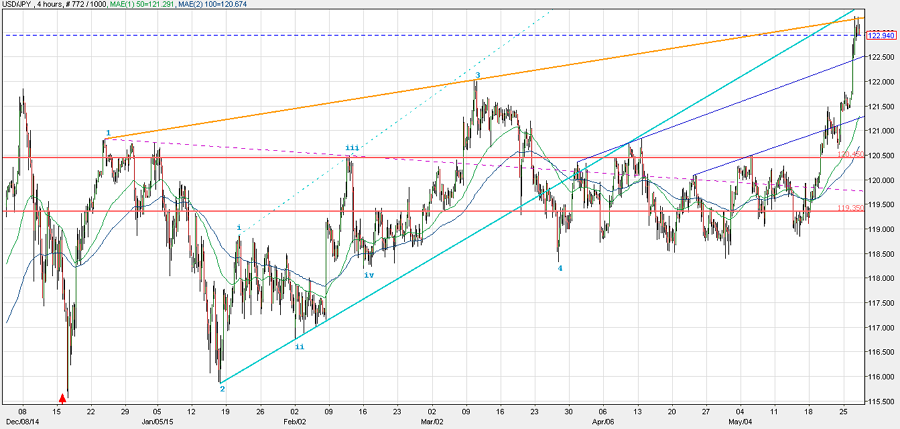Click the '122.500' price axis label
The image size is (900, 429).
(881, 57)
